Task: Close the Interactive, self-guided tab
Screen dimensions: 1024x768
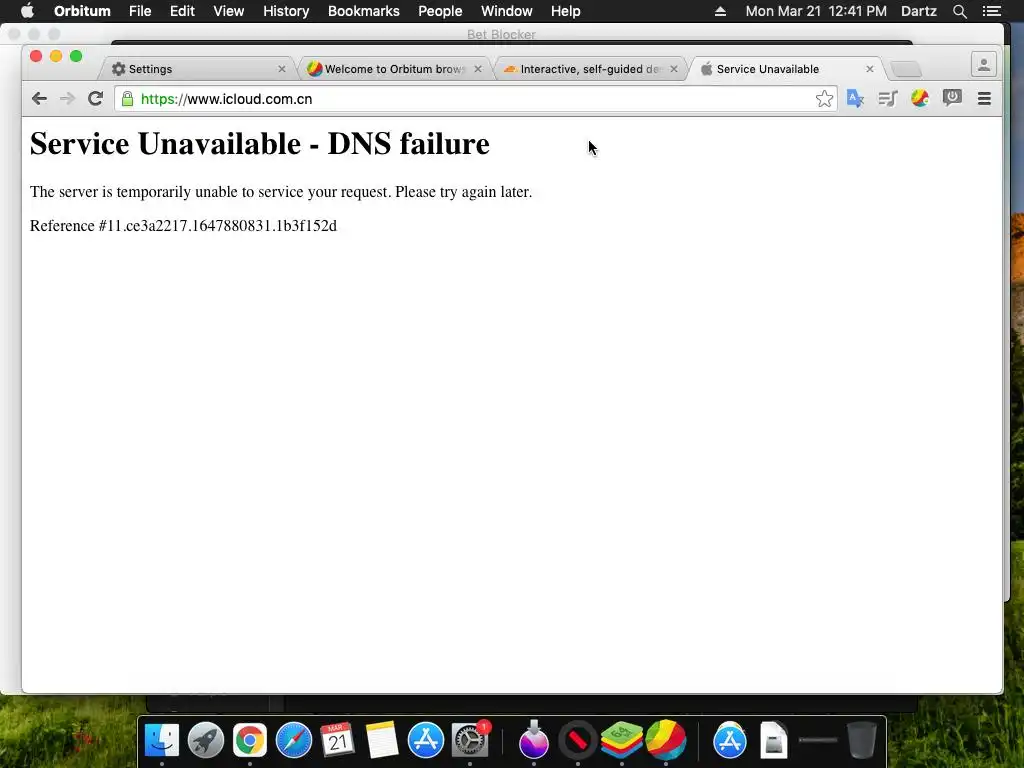Action: [673, 69]
